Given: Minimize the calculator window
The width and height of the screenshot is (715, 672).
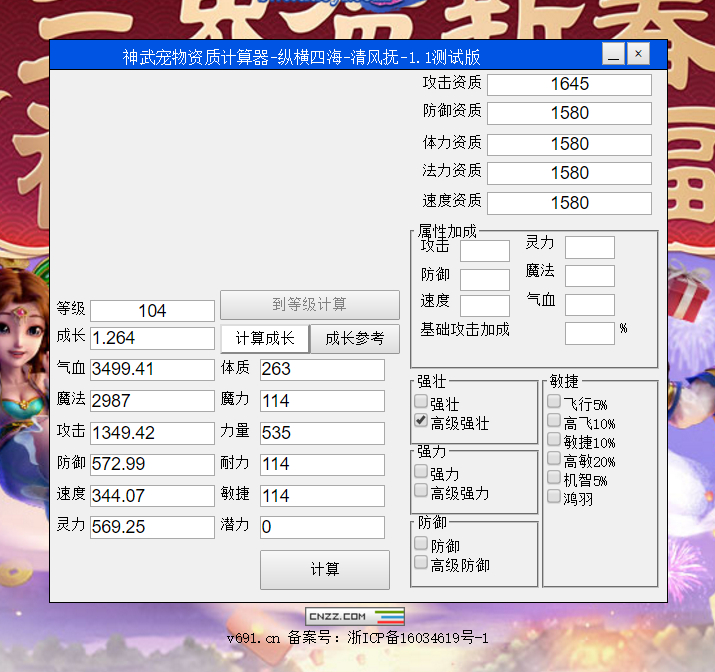Looking at the screenshot, I should click(613, 54).
